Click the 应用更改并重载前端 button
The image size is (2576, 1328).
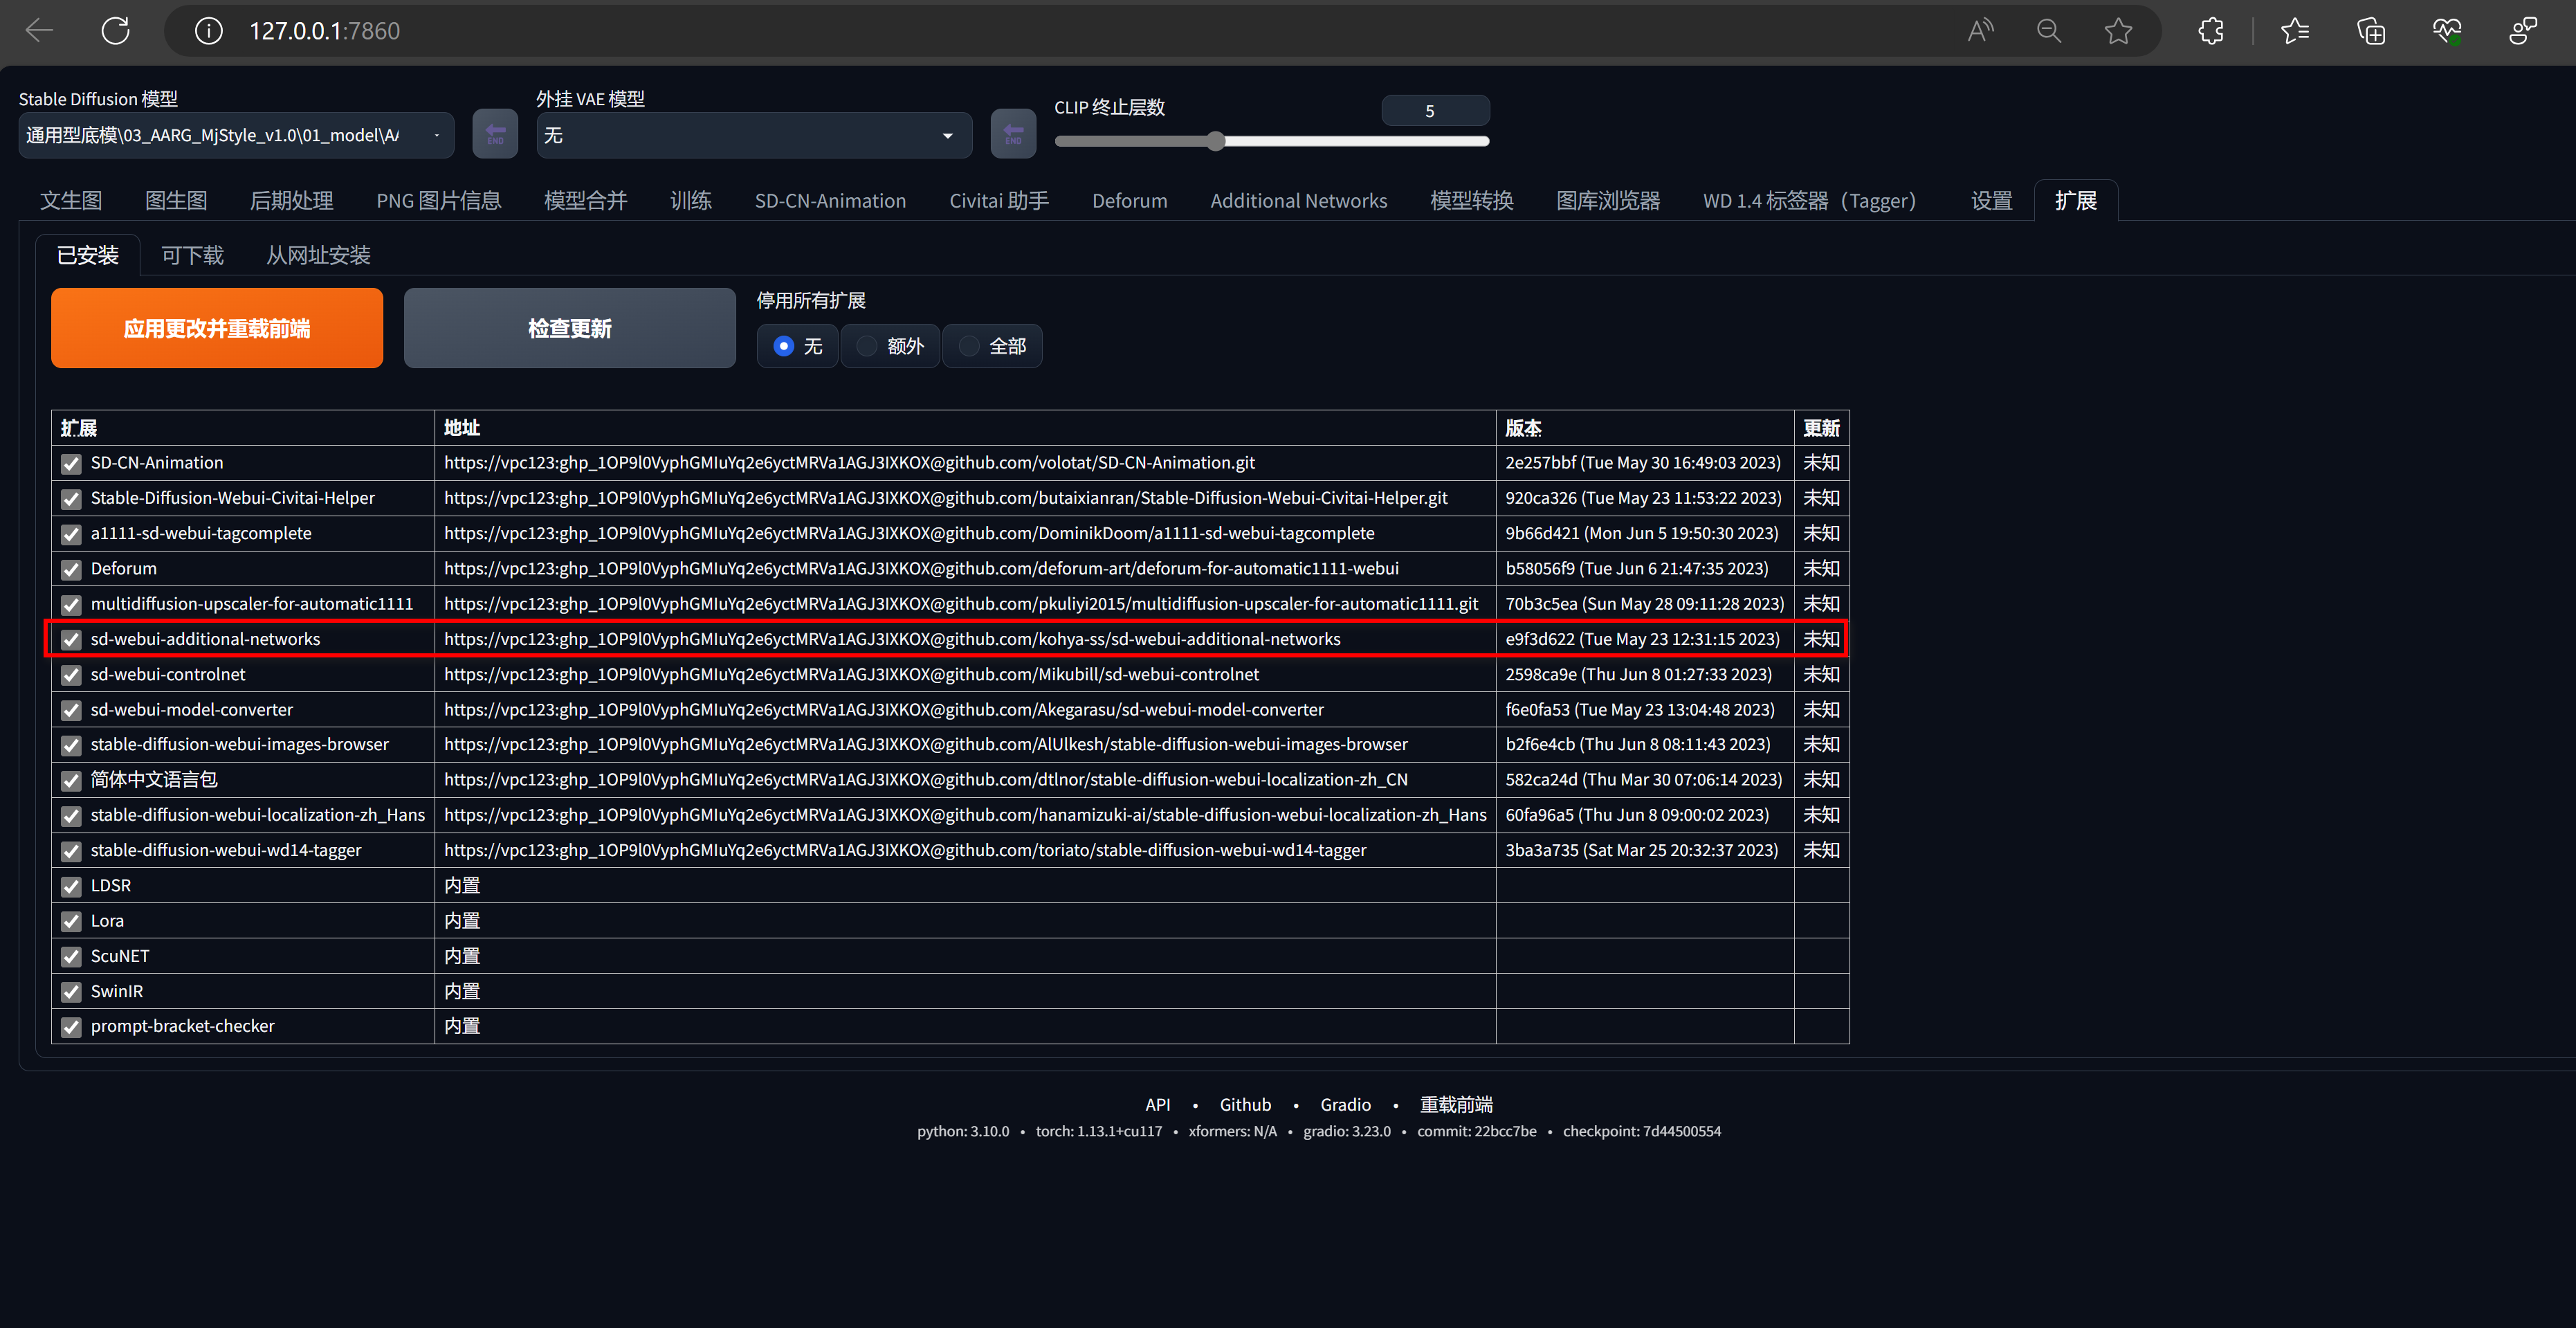click(217, 328)
